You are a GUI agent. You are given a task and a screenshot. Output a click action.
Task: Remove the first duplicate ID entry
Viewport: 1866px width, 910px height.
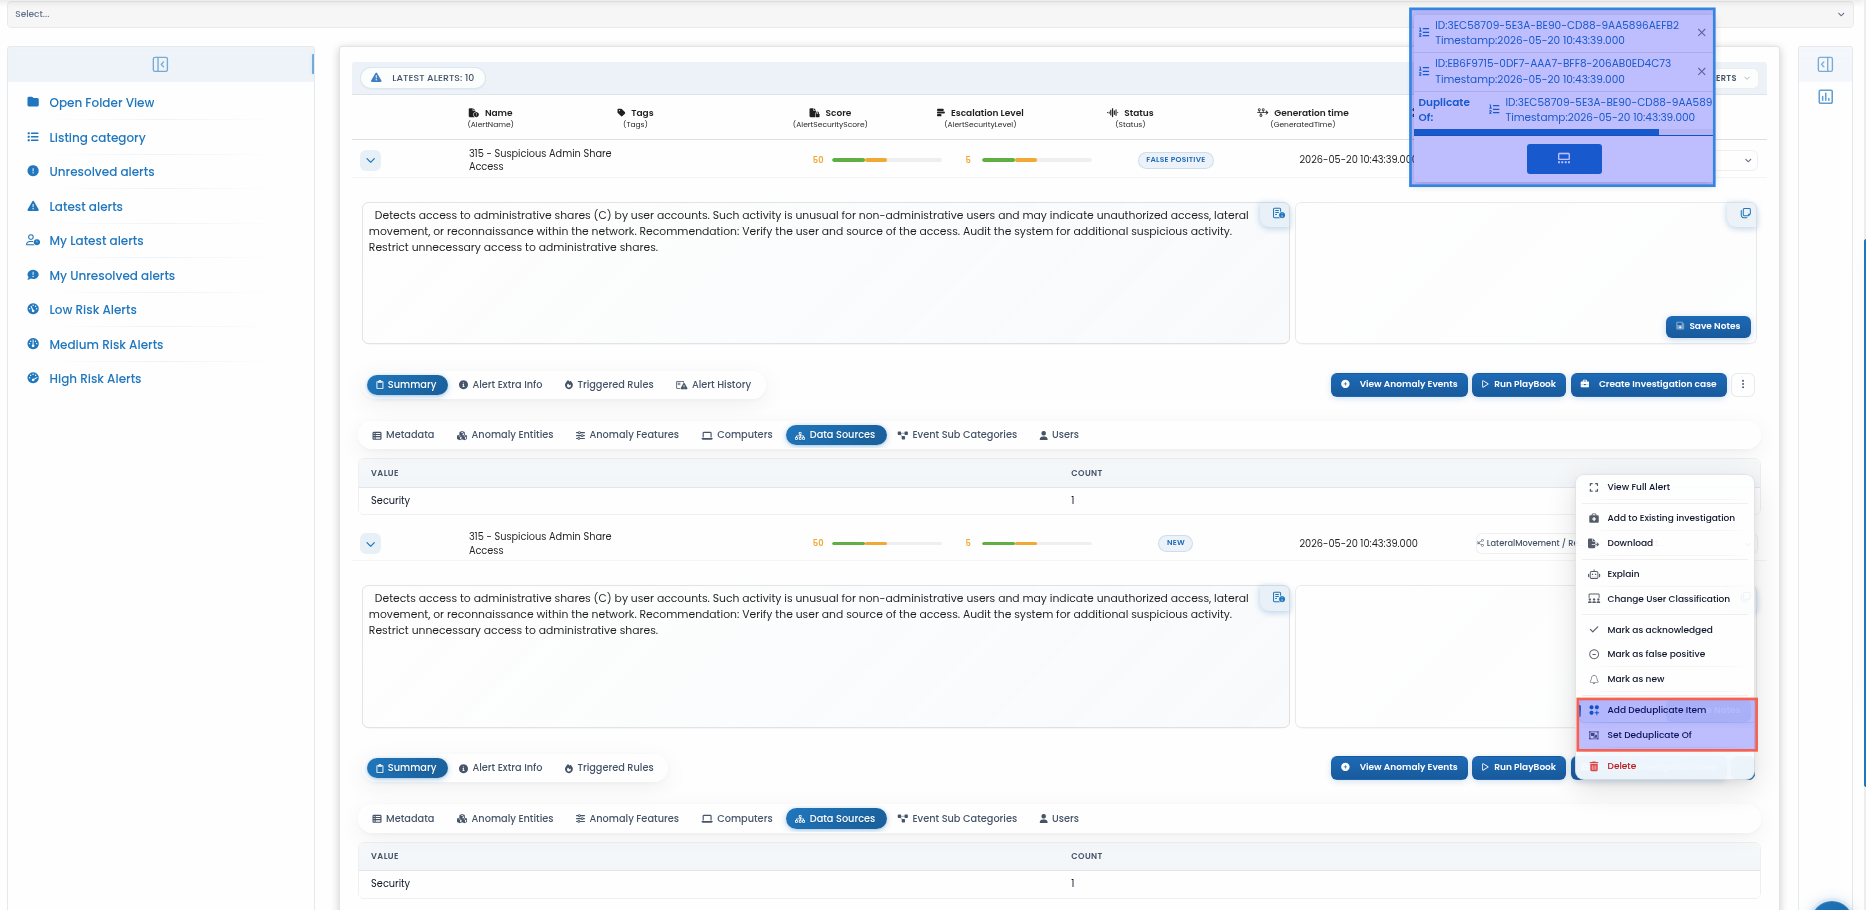1701,33
